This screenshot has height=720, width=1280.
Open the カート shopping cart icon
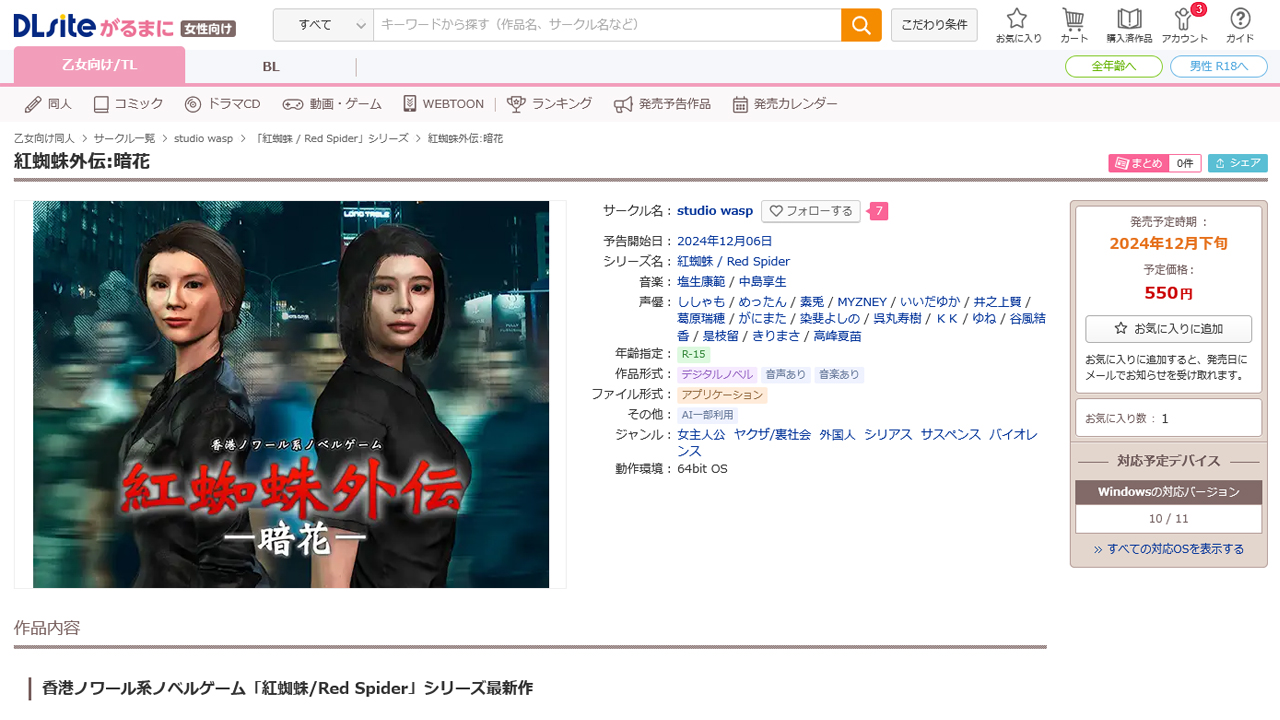[x=1074, y=25]
